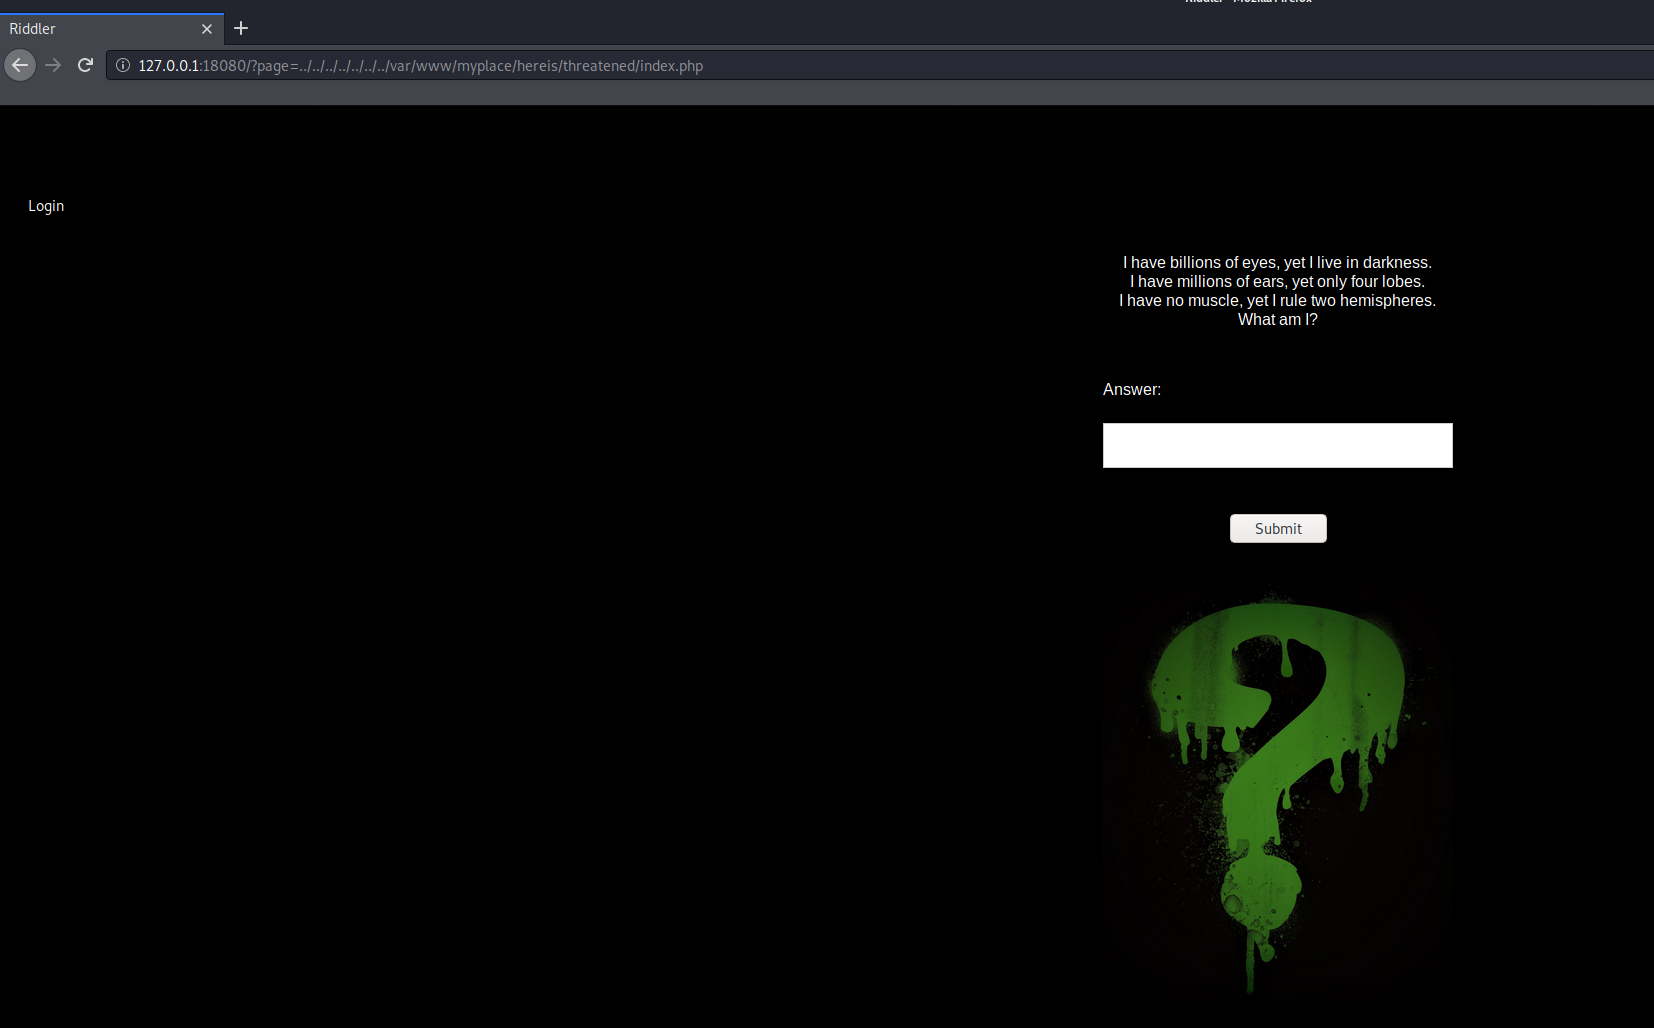Viewport: 1654px width, 1028px height.
Task: Reload the current page
Action: point(86,65)
